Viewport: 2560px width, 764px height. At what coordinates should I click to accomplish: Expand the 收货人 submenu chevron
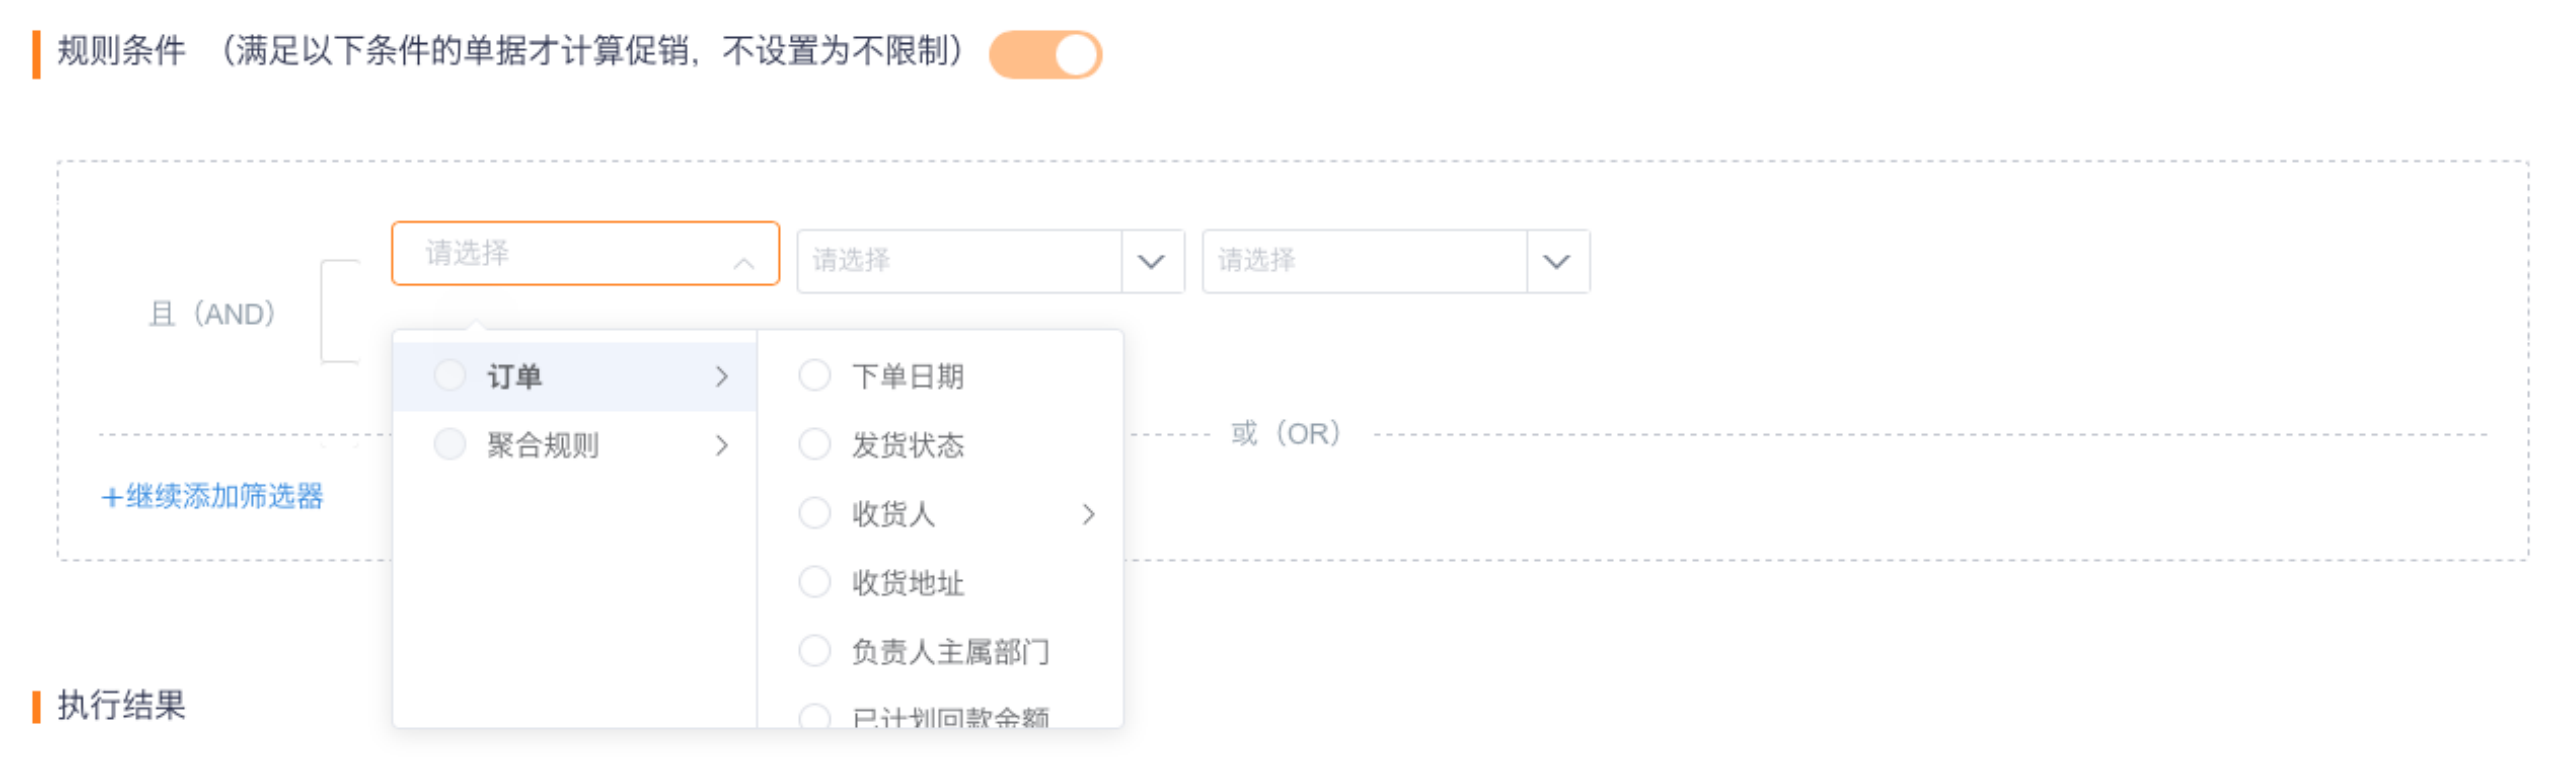coord(1088,514)
